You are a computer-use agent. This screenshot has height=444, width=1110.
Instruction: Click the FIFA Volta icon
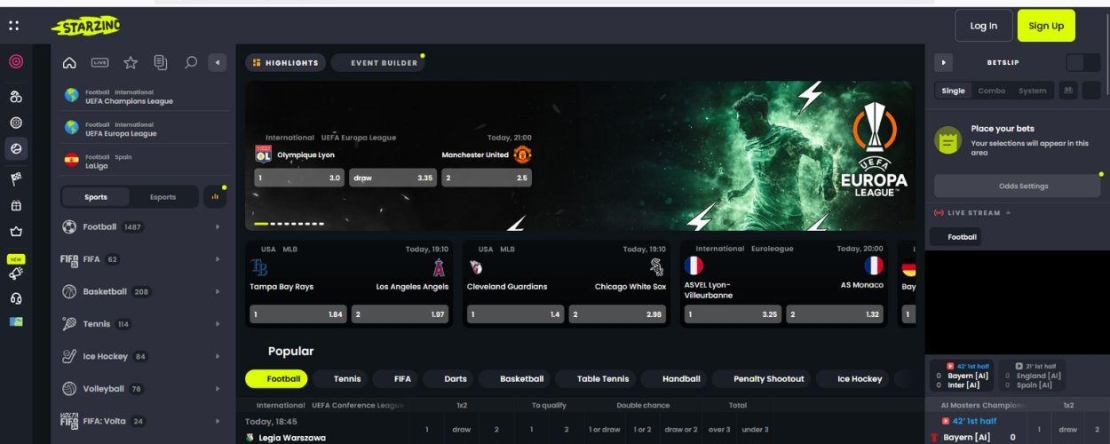tap(69, 421)
